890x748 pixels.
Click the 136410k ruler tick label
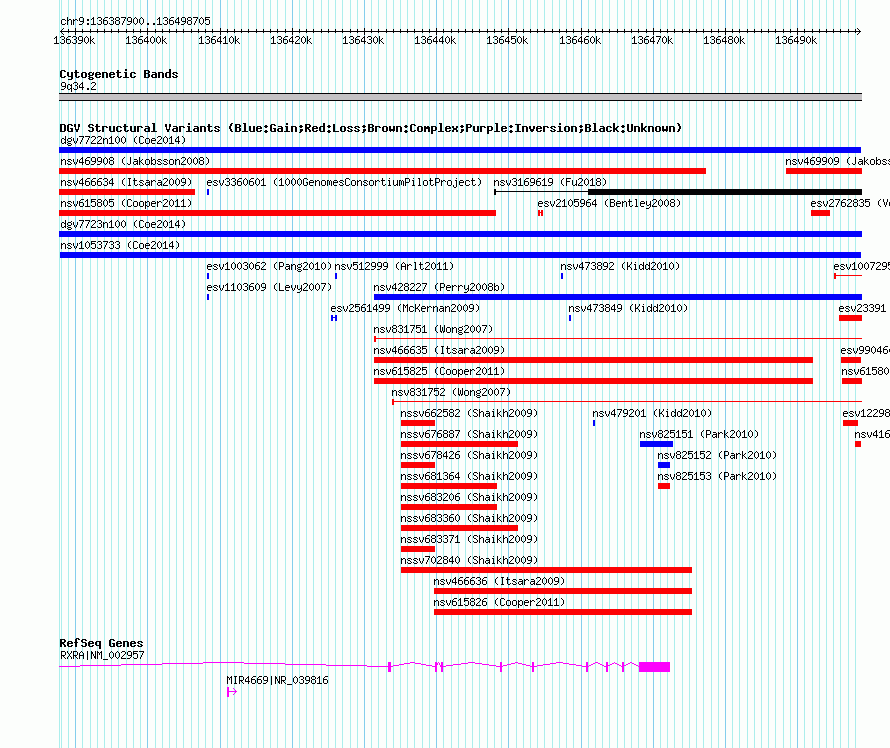click(x=219, y=40)
